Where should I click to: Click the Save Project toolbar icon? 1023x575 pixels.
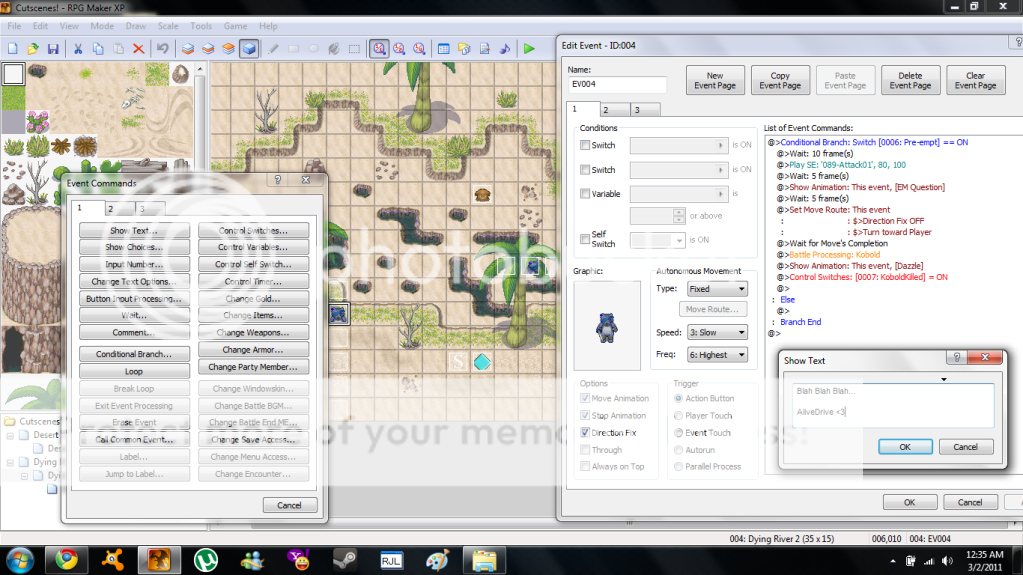click(x=53, y=48)
